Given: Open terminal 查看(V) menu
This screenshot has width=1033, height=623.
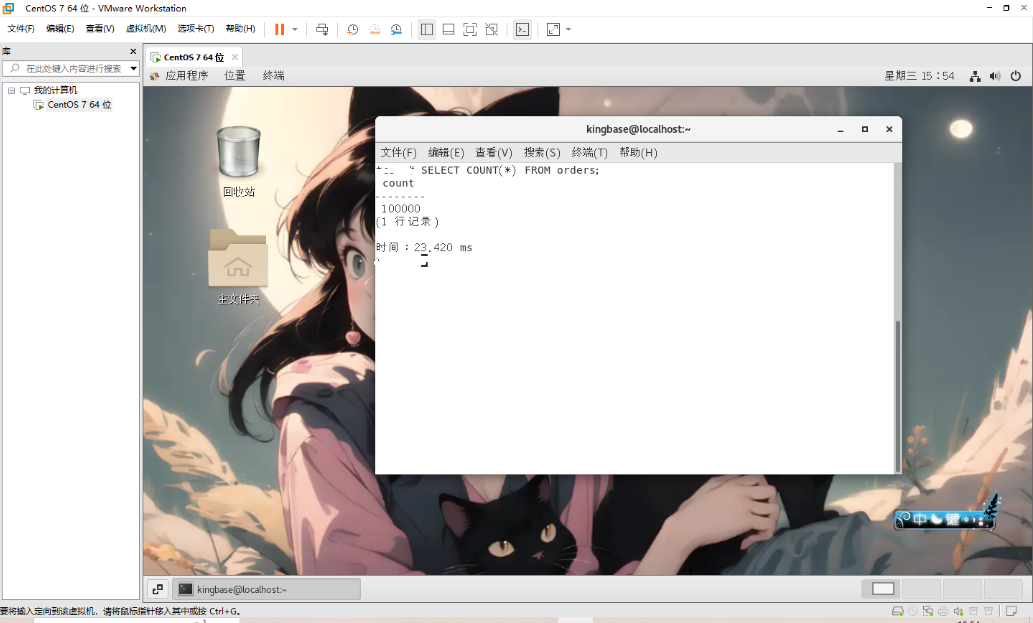Looking at the screenshot, I should [x=494, y=153].
